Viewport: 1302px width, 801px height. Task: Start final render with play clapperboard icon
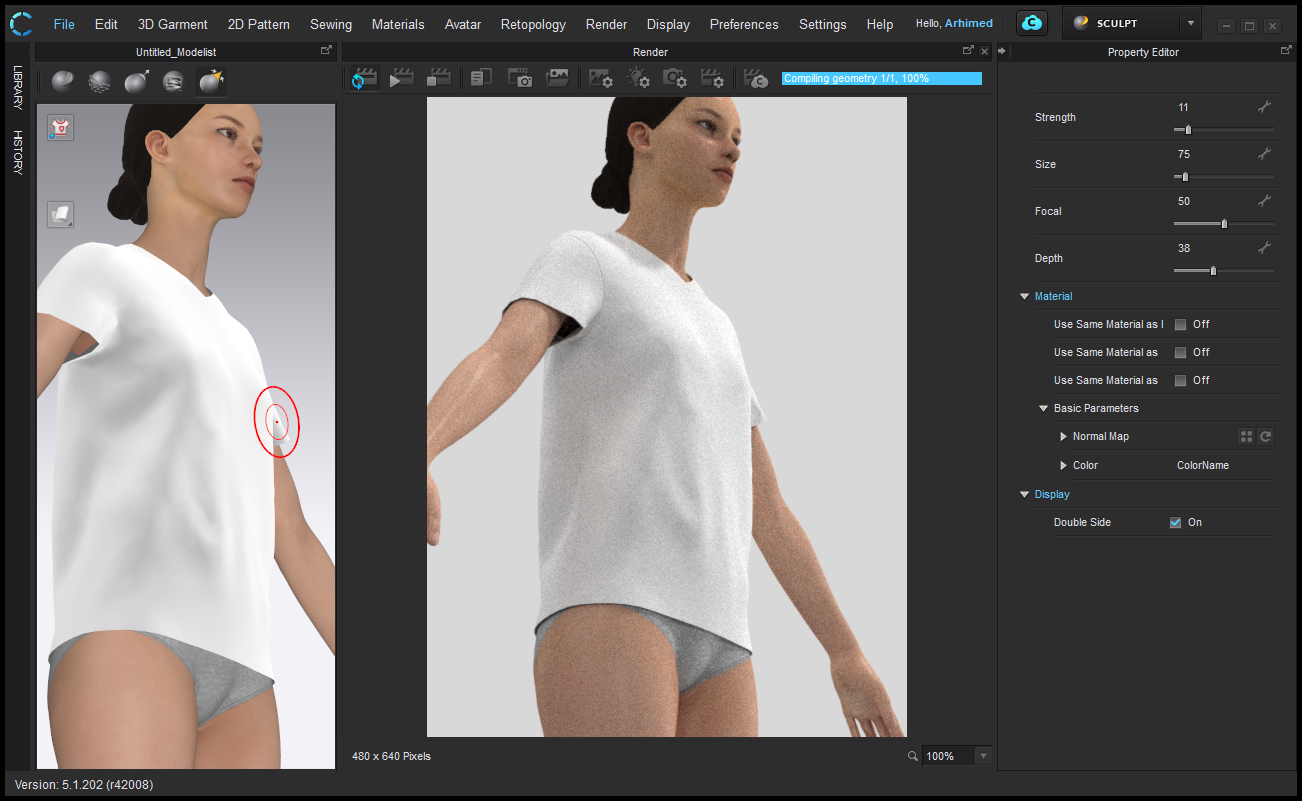[401, 78]
